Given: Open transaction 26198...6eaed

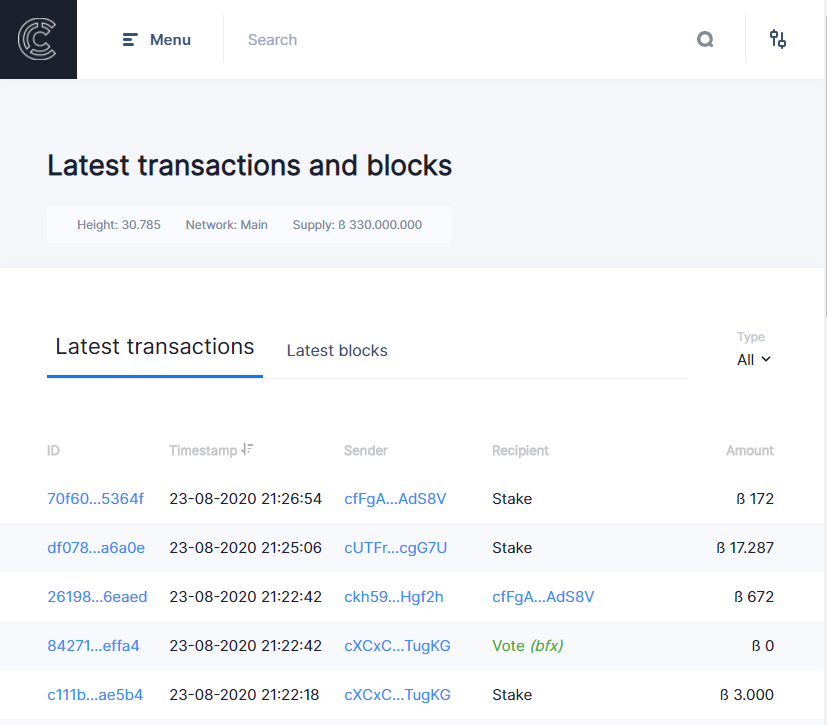Looking at the screenshot, I should tap(97, 597).
